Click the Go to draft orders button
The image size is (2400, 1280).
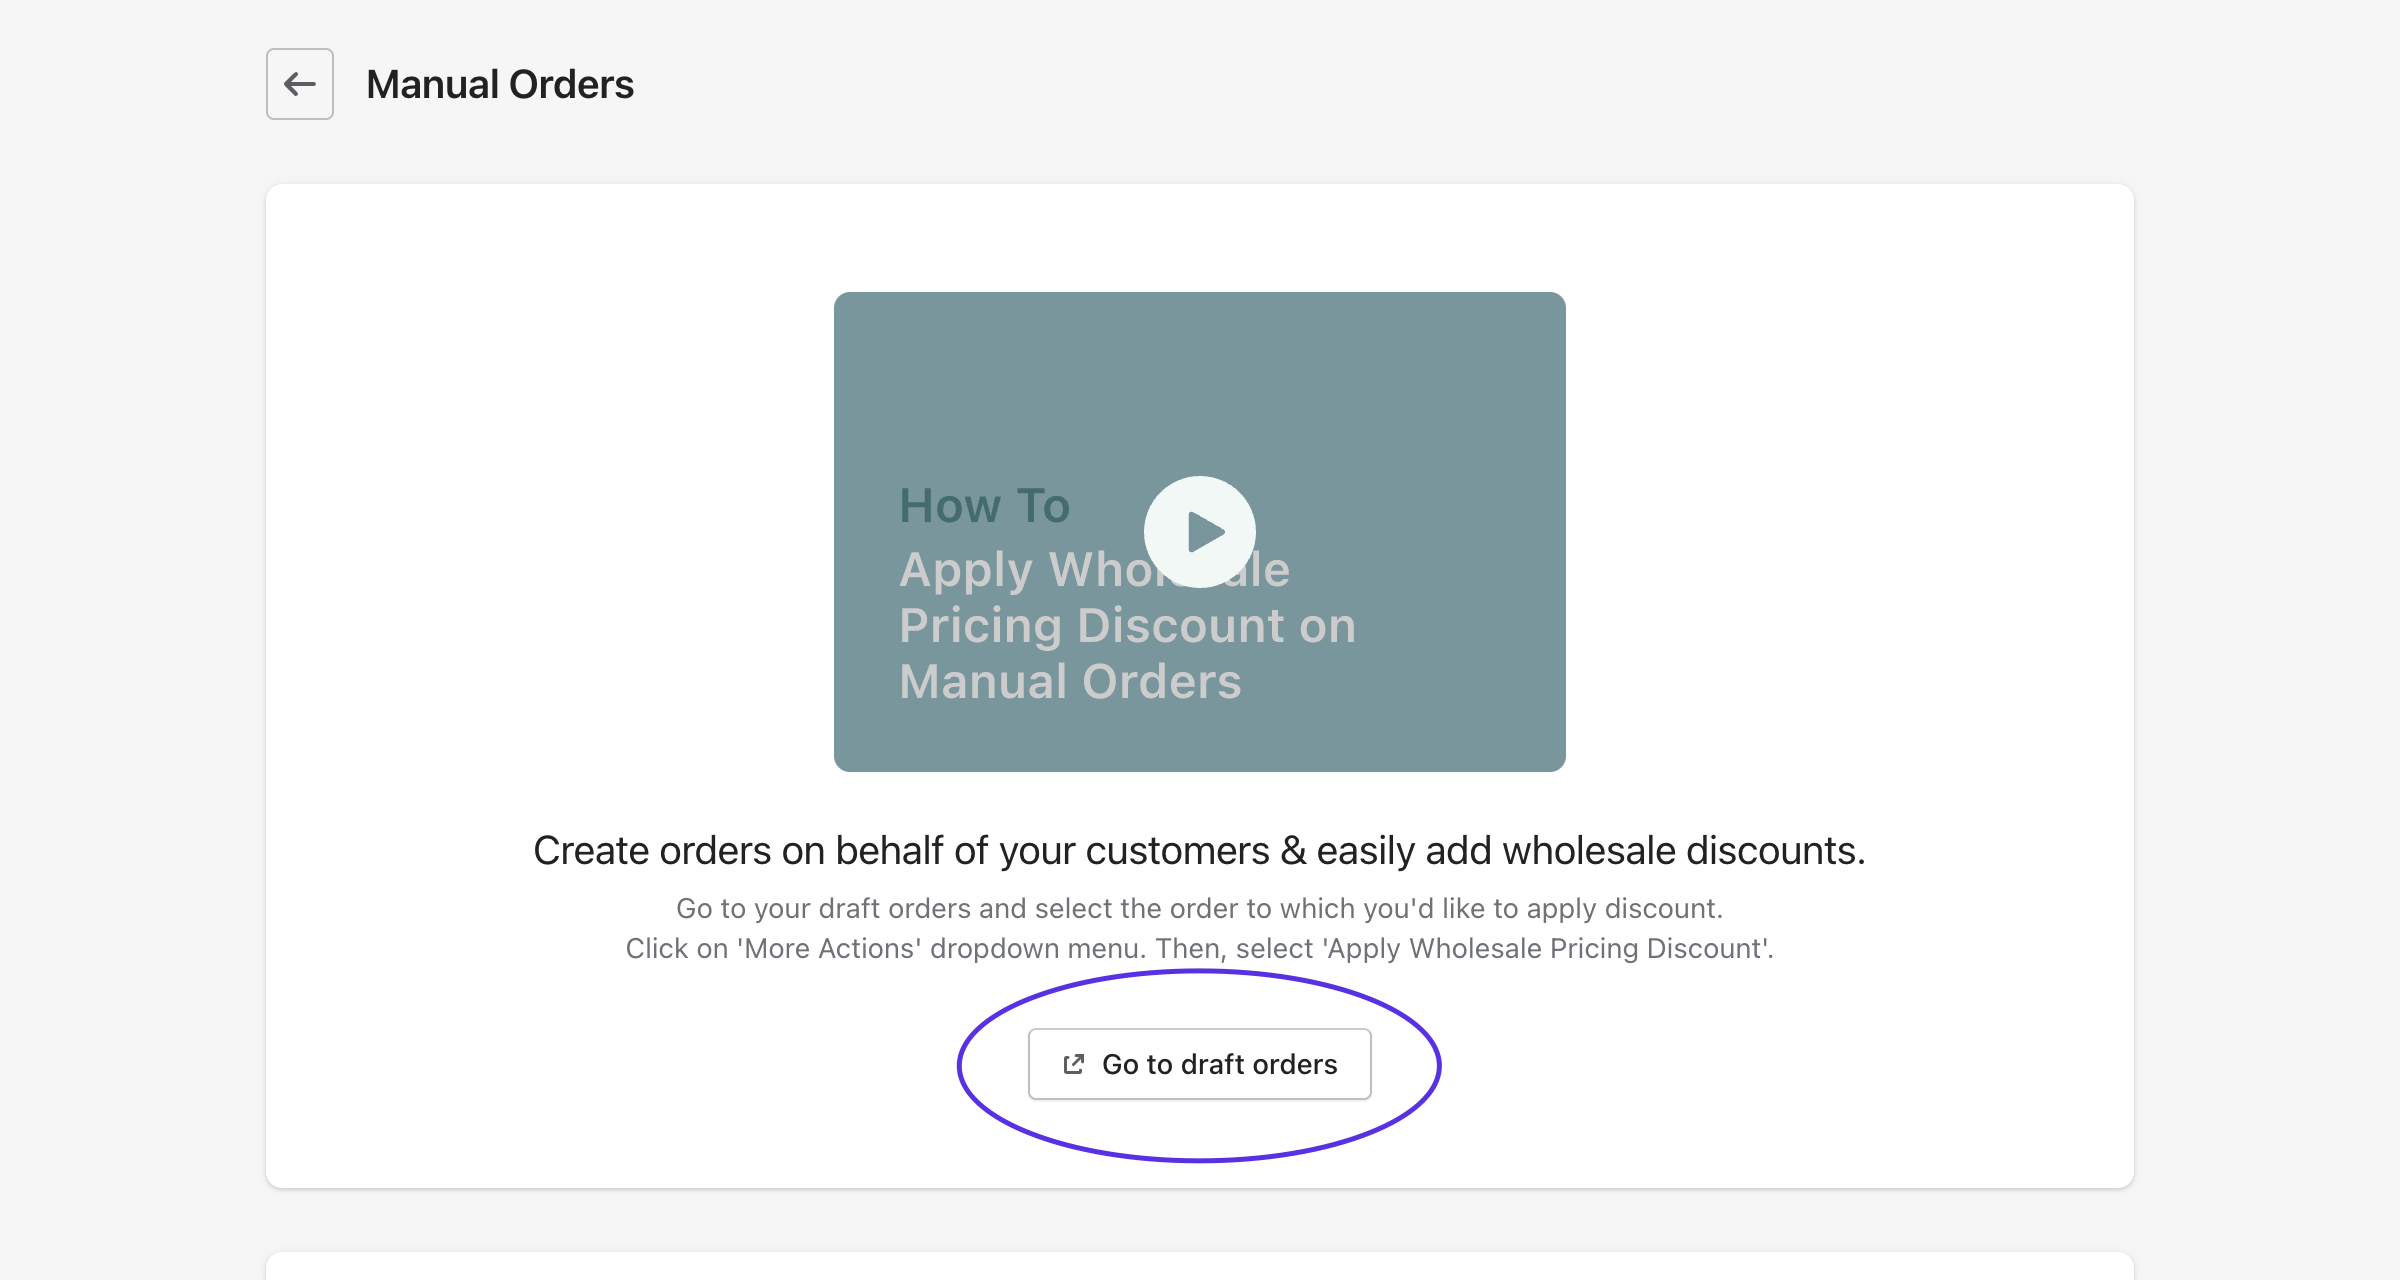pyautogui.click(x=1200, y=1064)
